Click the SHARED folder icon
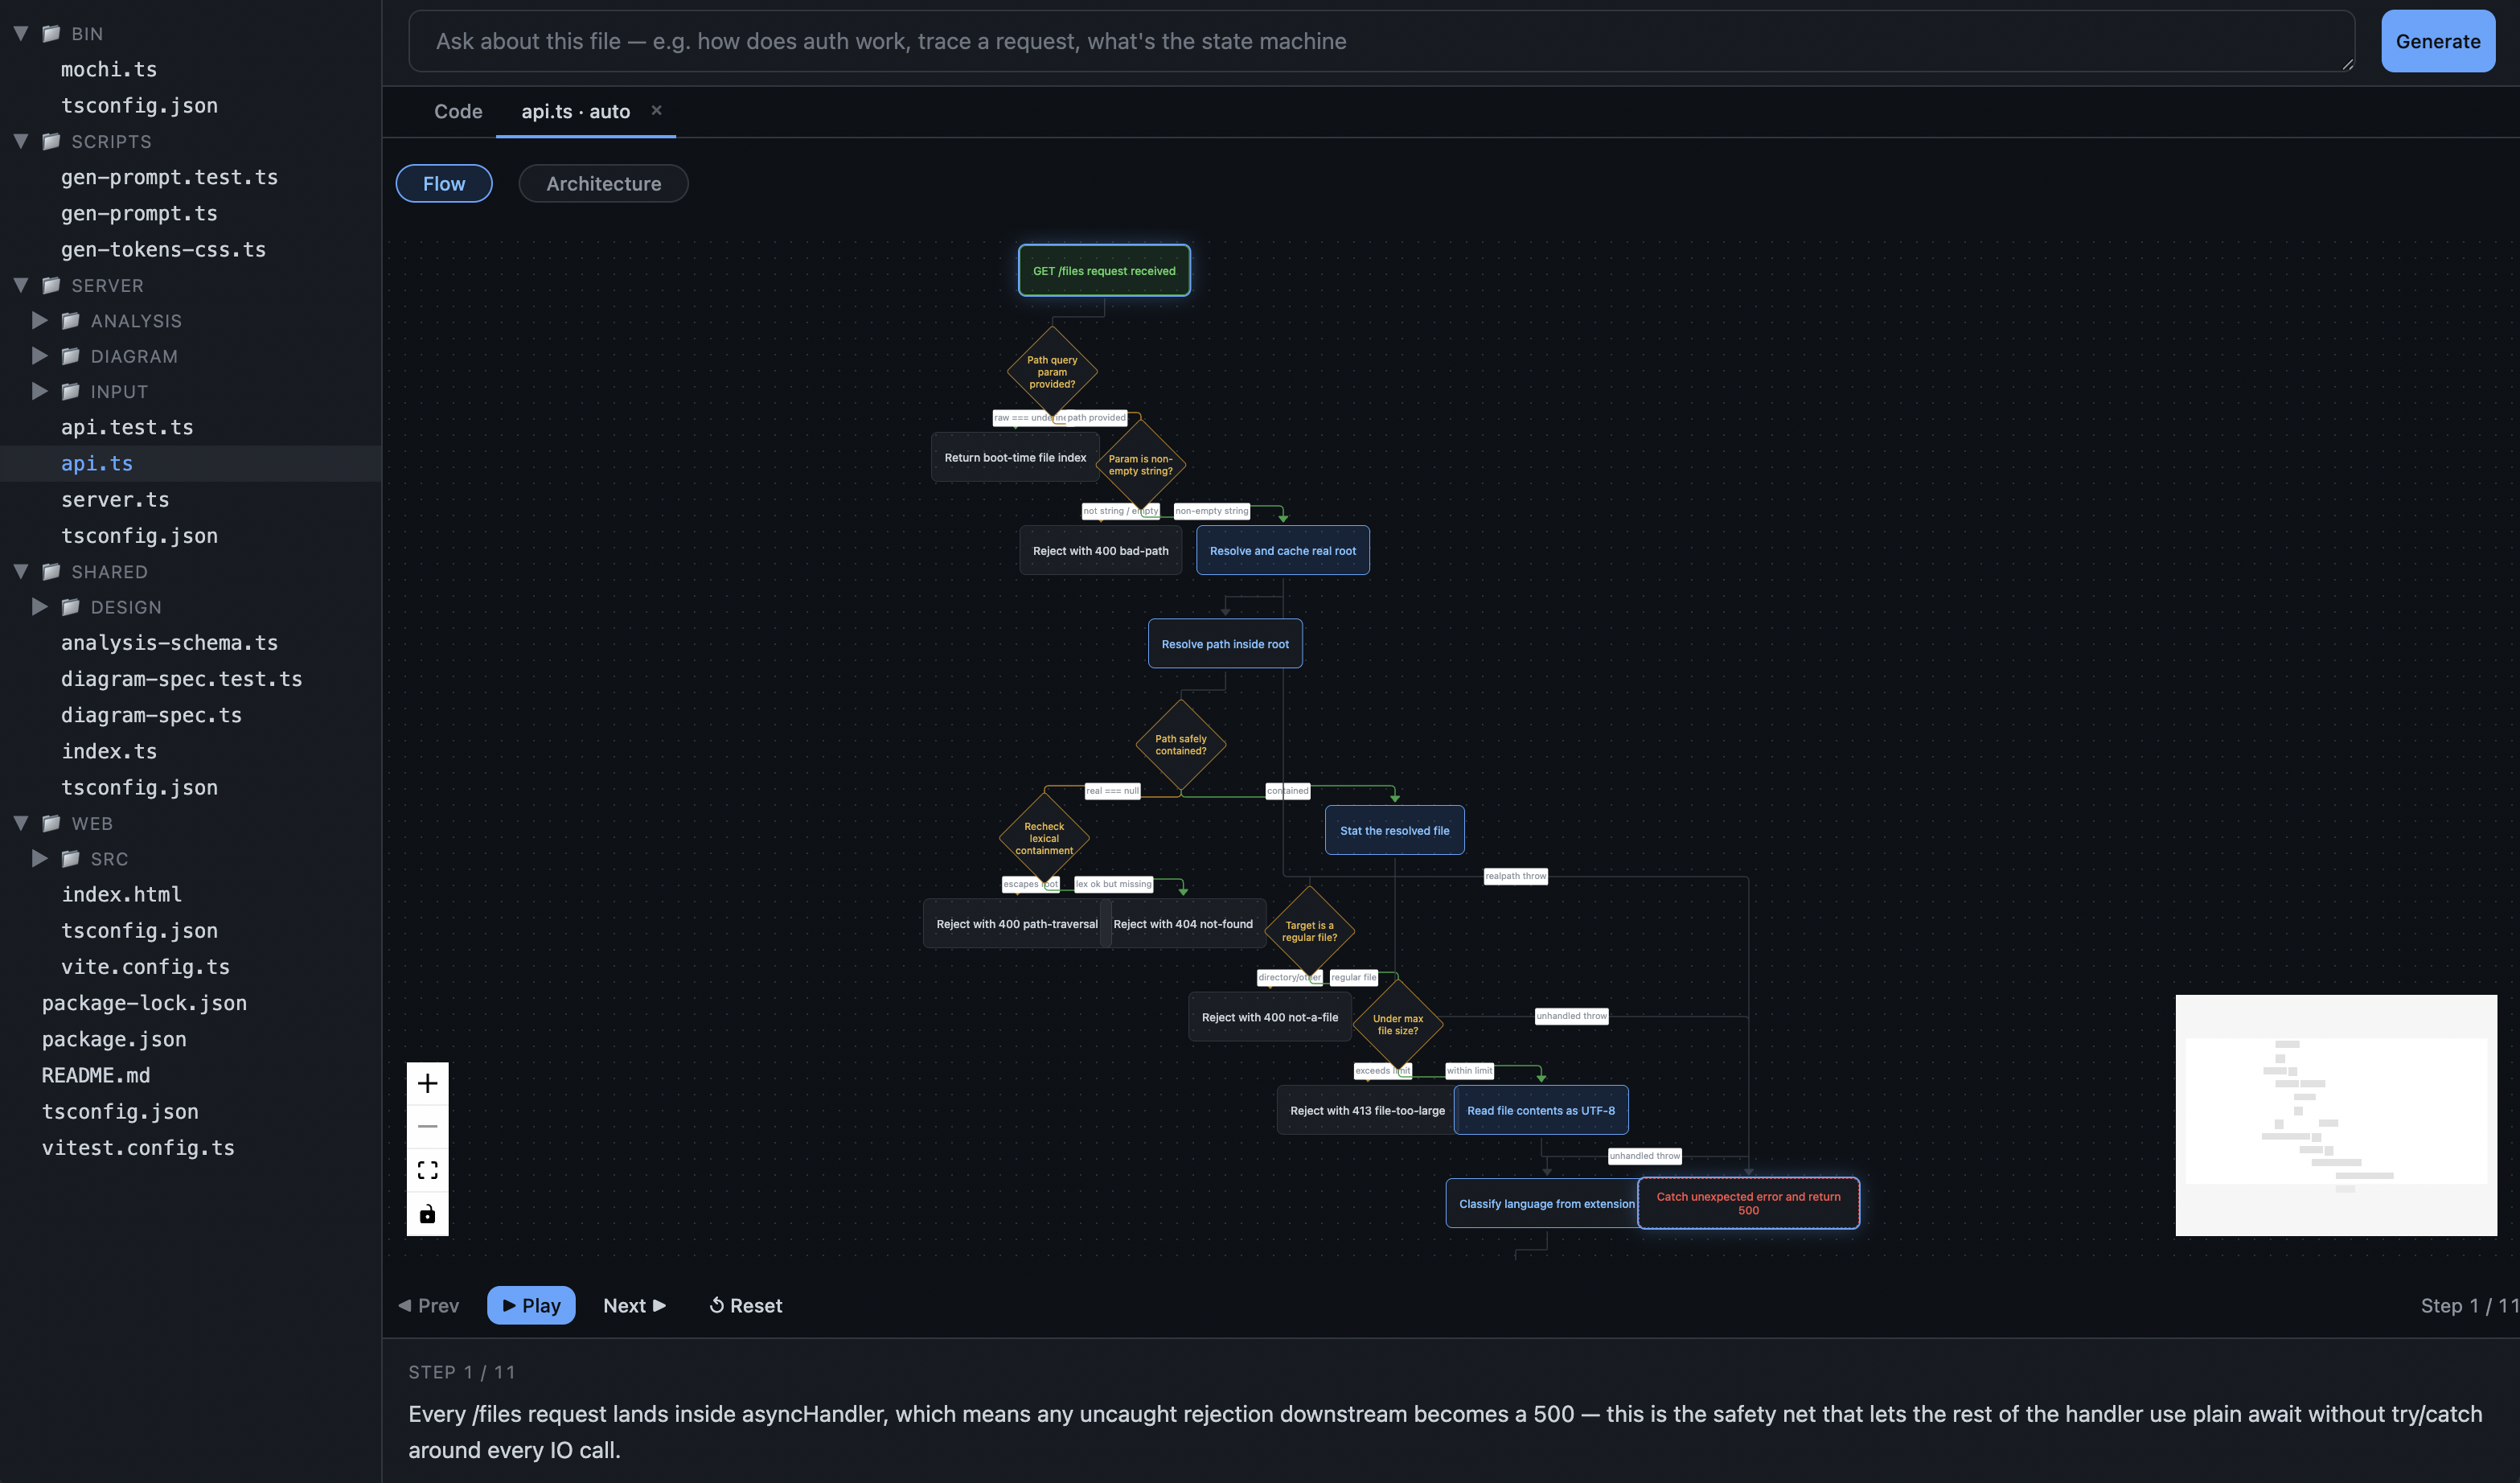This screenshot has height=1483, width=2520. click(x=51, y=572)
